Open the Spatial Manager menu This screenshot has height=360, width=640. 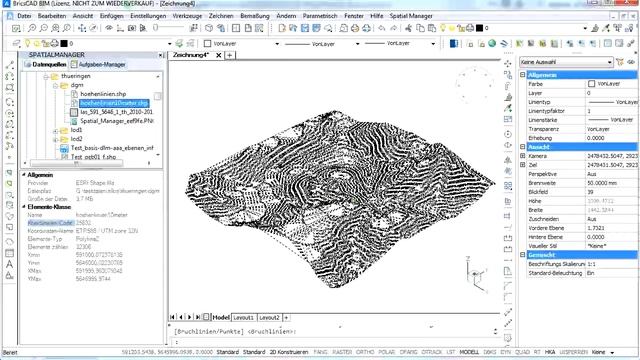pyautogui.click(x=411, y=16)
